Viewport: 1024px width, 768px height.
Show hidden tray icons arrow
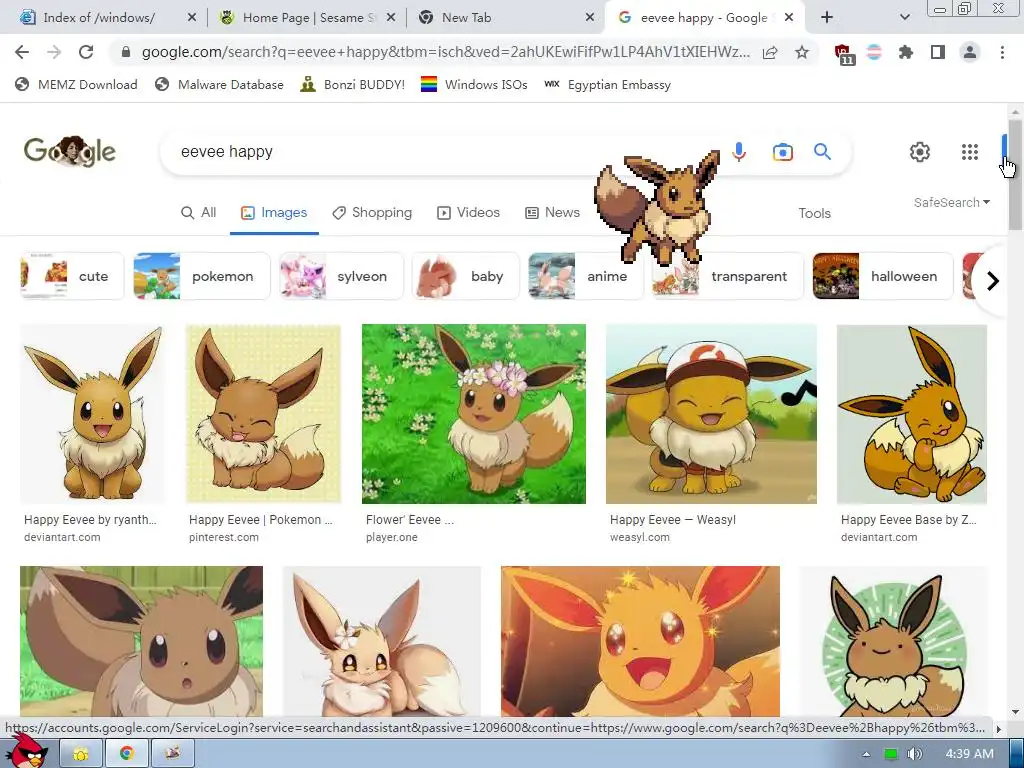866,754
